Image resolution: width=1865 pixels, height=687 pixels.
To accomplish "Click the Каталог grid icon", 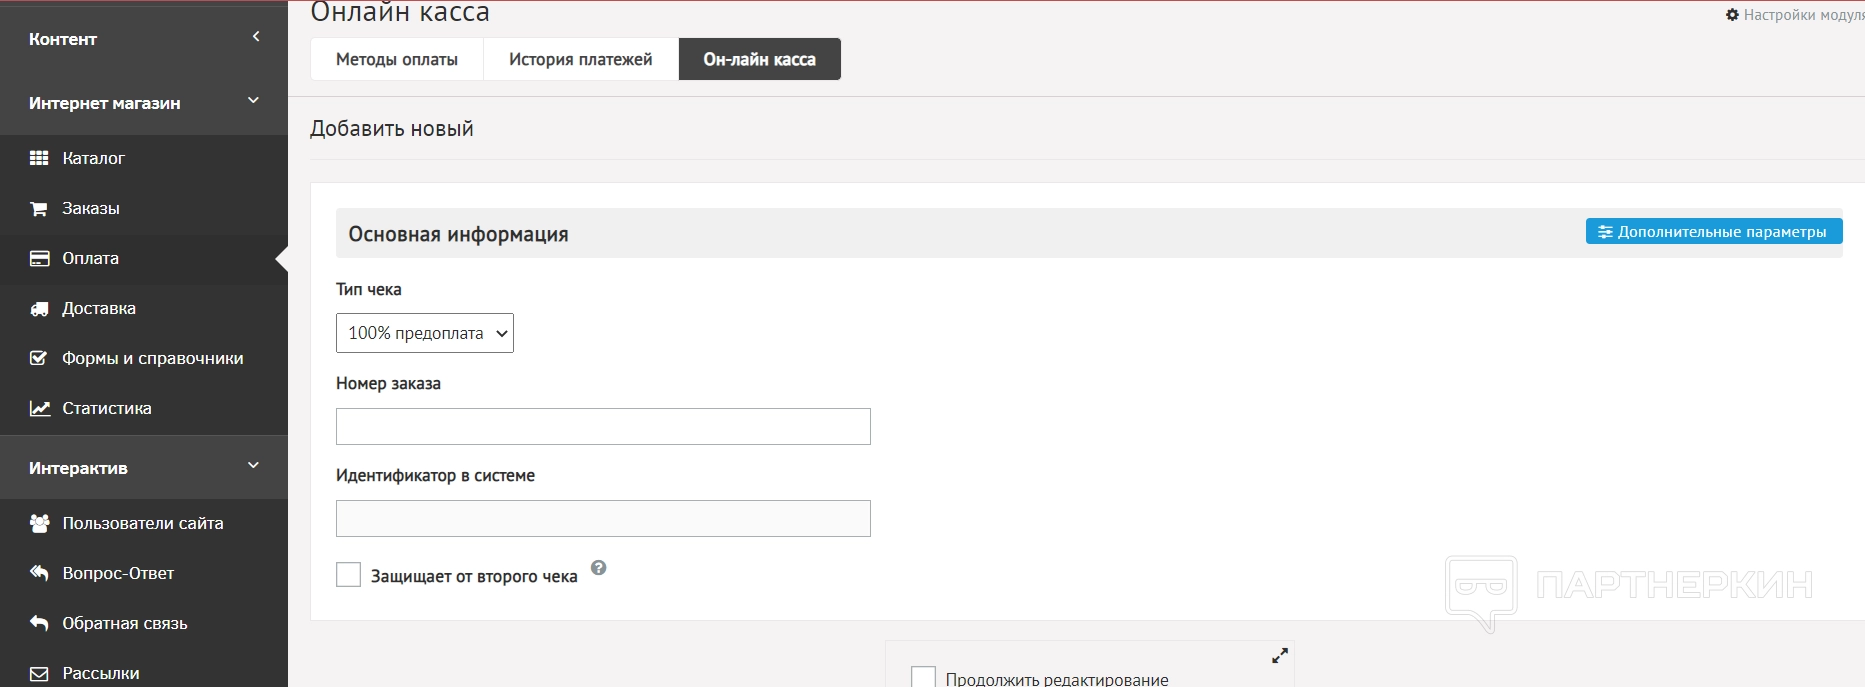I will click(39, 158).
